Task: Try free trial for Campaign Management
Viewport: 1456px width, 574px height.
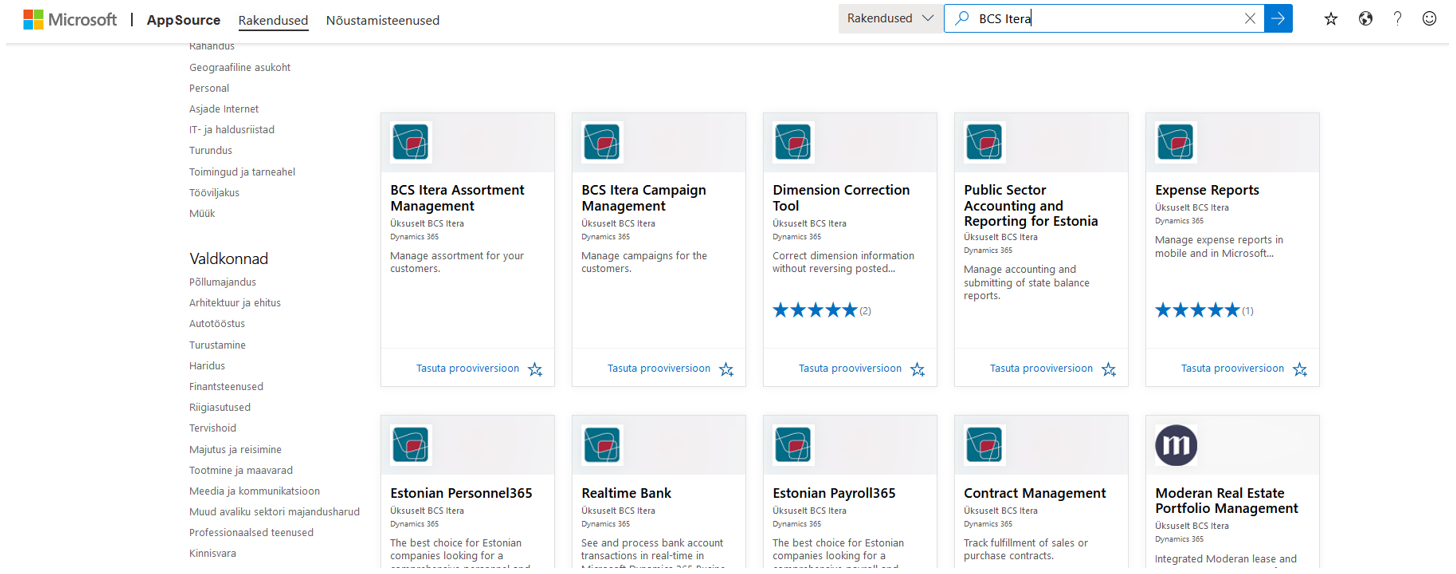Action: coord(659,368)
